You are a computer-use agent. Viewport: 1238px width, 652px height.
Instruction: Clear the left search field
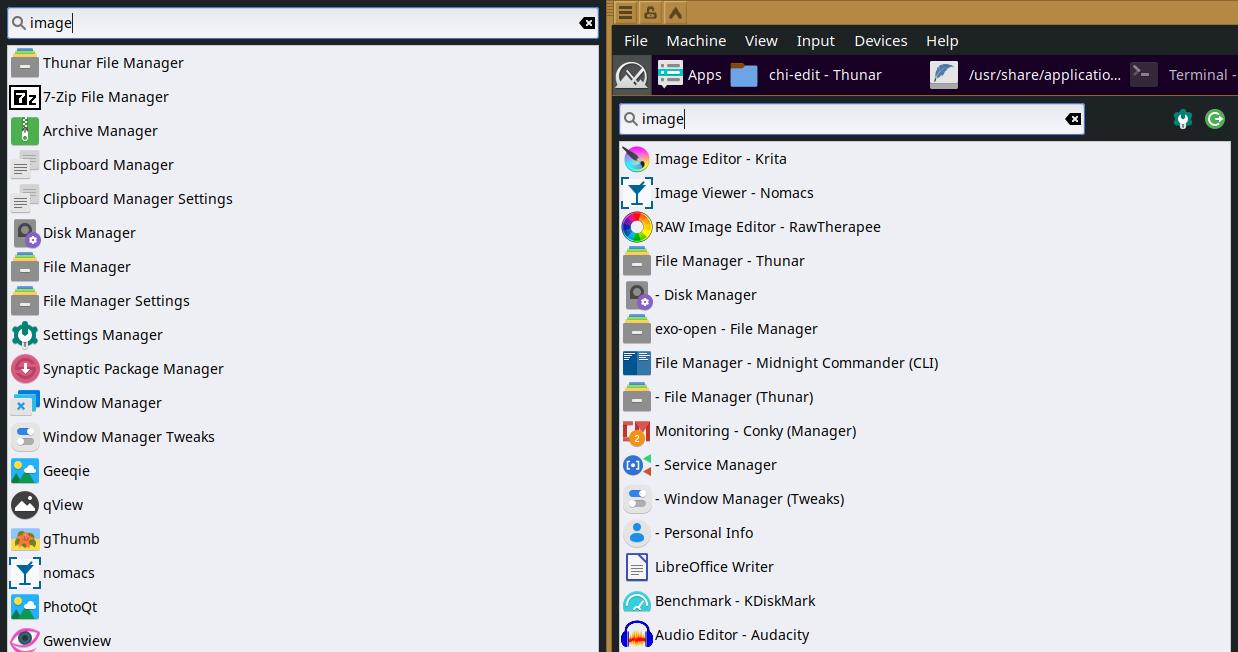[587, 23]
